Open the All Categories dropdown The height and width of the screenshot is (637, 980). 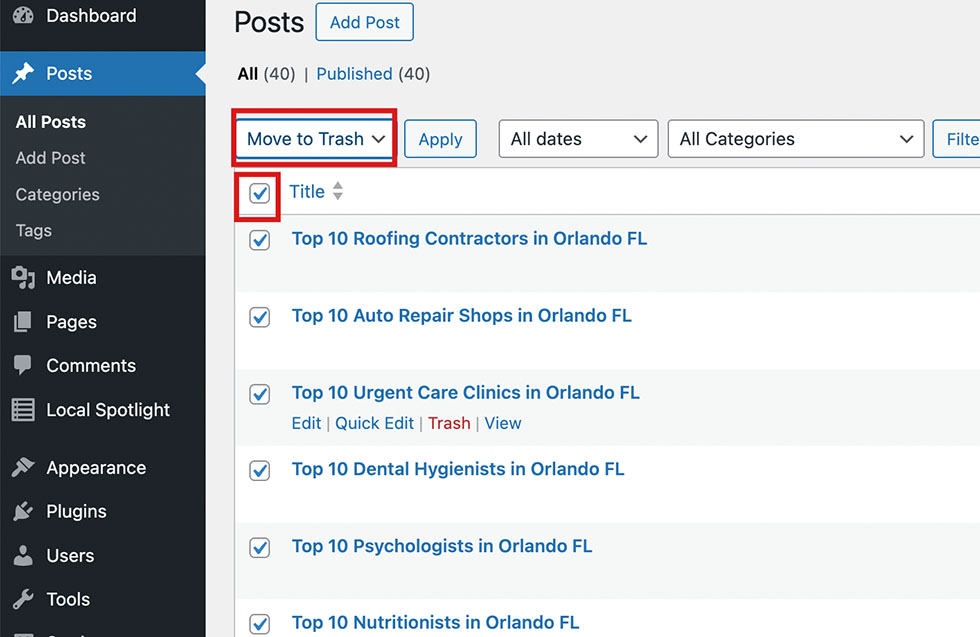(795, 139)
